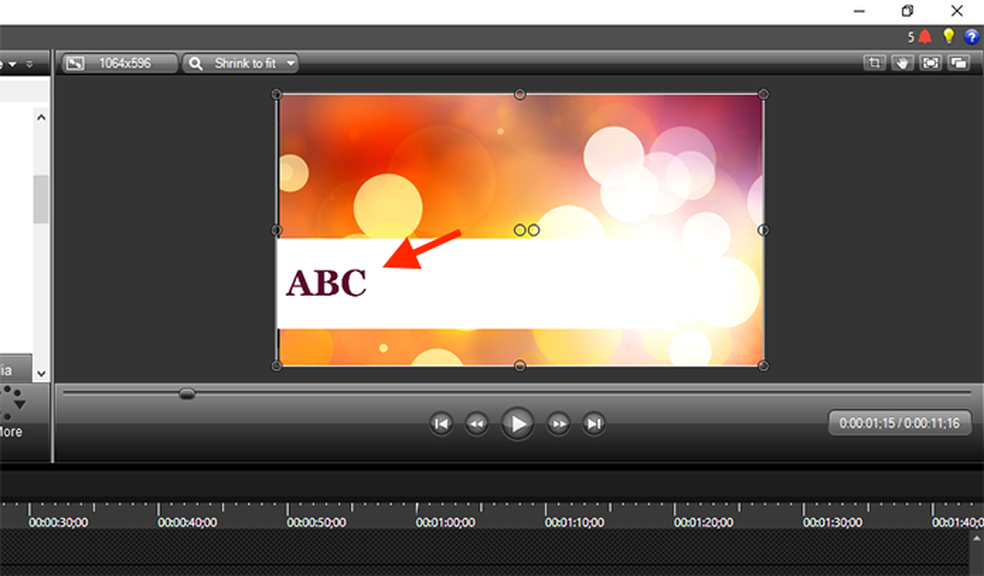Click the right circle of the center handle pair
This screenshot has height=576, width=984.
click(x=533, y=230)
